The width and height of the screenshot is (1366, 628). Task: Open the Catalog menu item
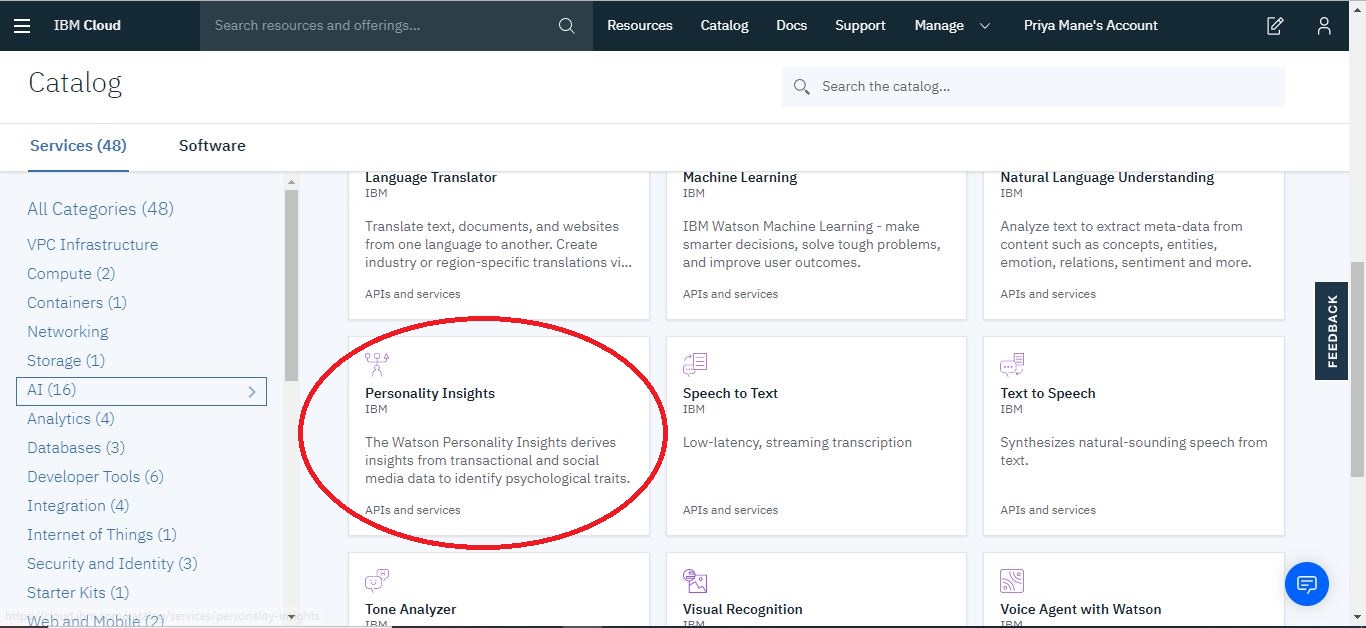click(x=724, y=25)
